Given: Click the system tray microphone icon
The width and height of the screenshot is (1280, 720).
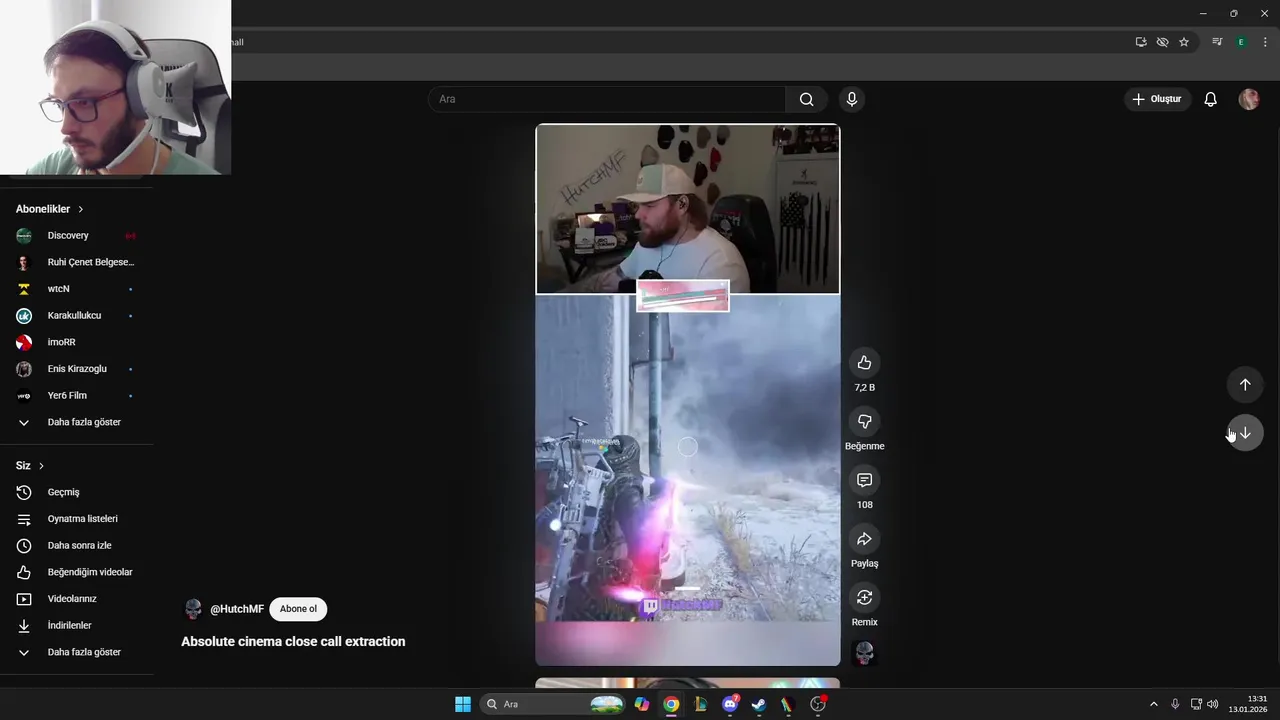Looking at the screenshot, I should click(x=1175, y=704).
